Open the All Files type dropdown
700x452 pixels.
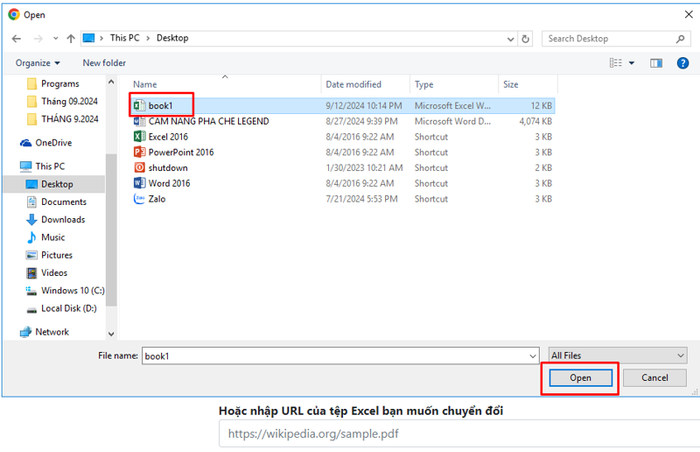pyautogui.click(x=617, y=356)
